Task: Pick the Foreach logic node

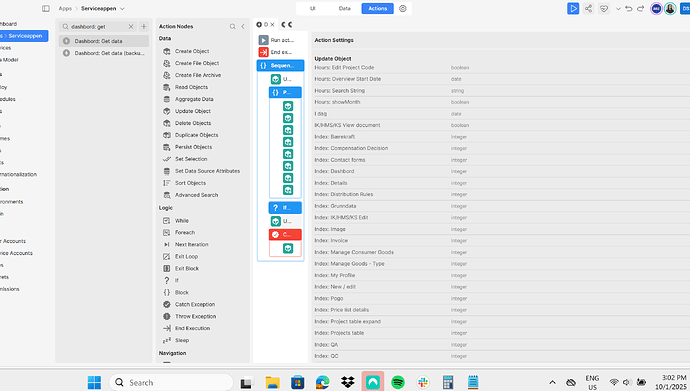Action: tap(185, 232)
